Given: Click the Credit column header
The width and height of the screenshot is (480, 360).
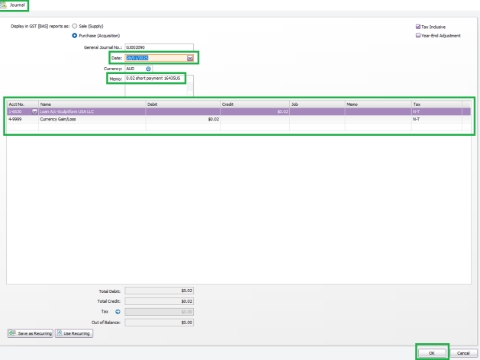Looking at the screenshot, I should pos(255,104).
